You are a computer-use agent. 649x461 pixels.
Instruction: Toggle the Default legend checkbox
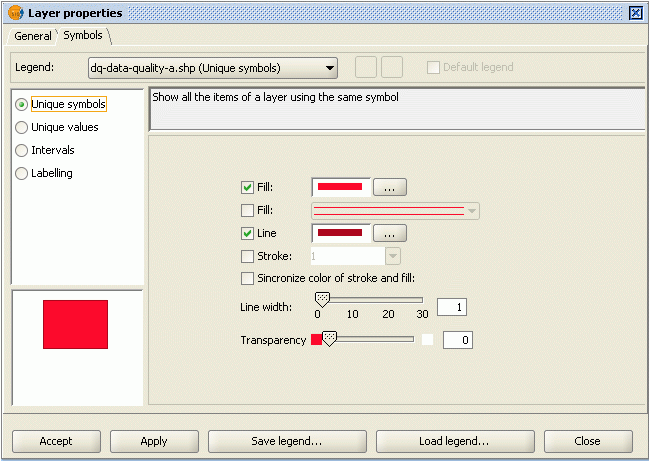(x=433, y=67)
